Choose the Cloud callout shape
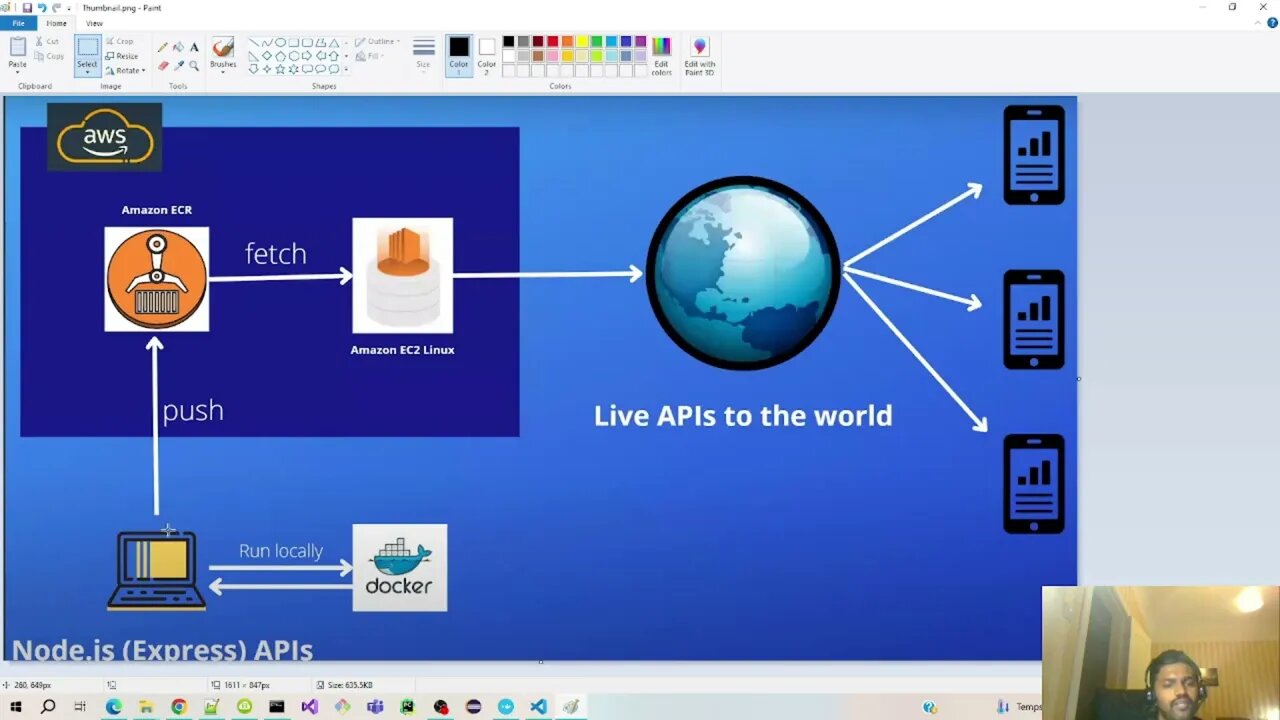Image resolution: width=1280 pixels, height=720 pixels. (333, 69)
